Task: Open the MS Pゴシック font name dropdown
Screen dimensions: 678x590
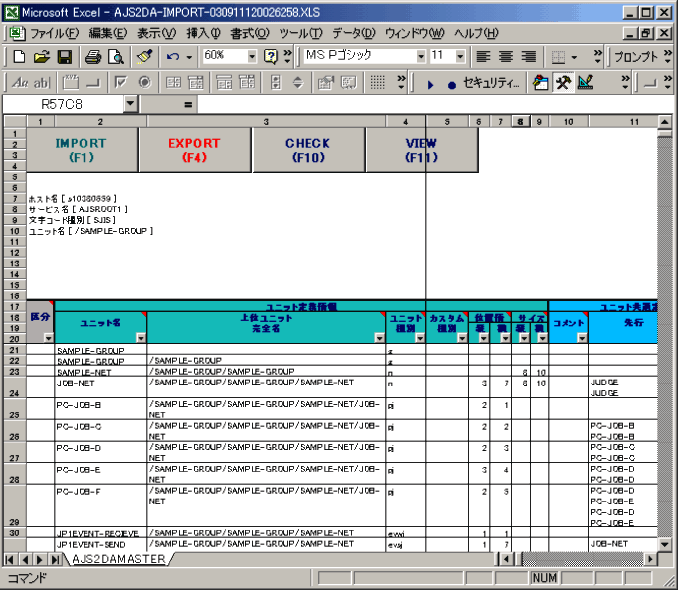Action: 421,56
